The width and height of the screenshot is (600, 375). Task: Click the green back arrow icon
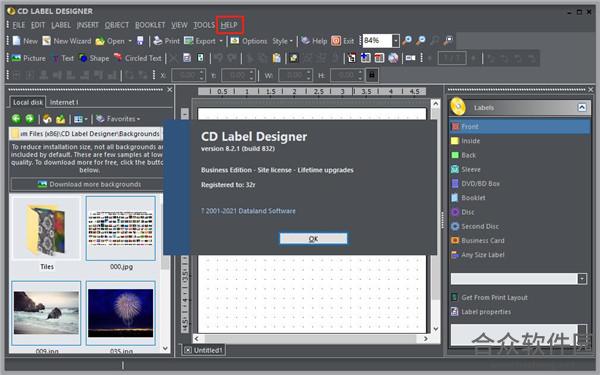tap(16, 119)
